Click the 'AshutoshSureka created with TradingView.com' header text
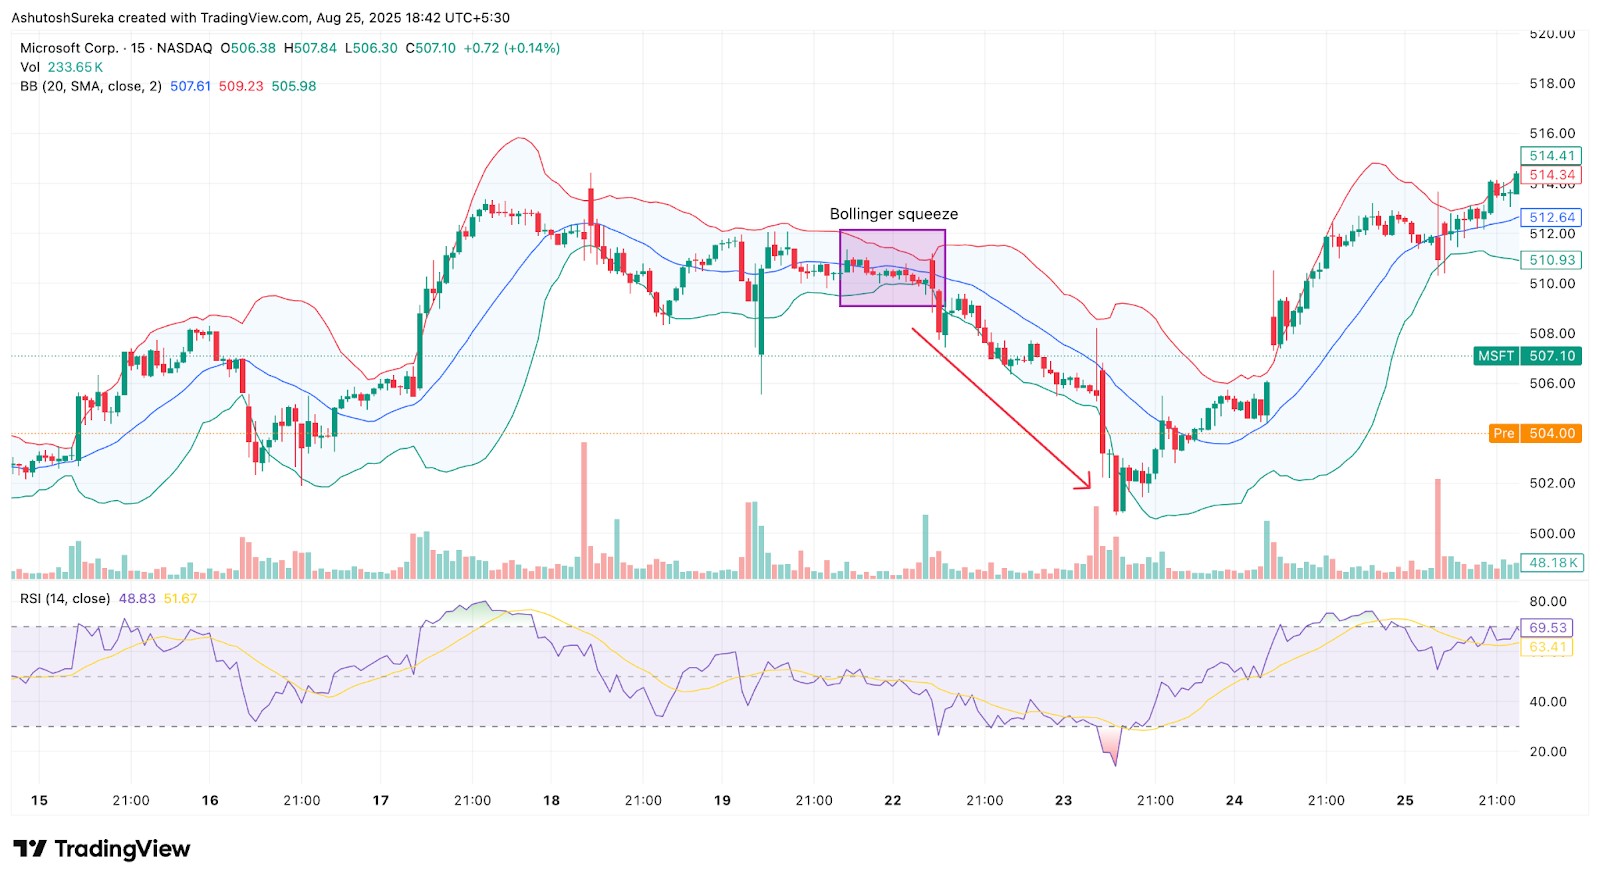 (x=160, y=18)
